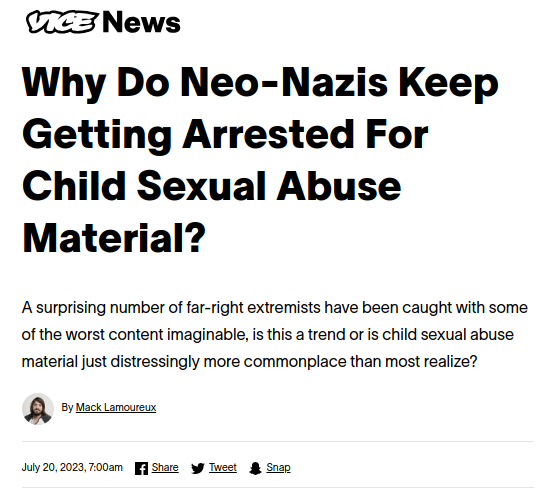Follow the Snap link text
Screen dimensions: 550x501
[278, 467]
